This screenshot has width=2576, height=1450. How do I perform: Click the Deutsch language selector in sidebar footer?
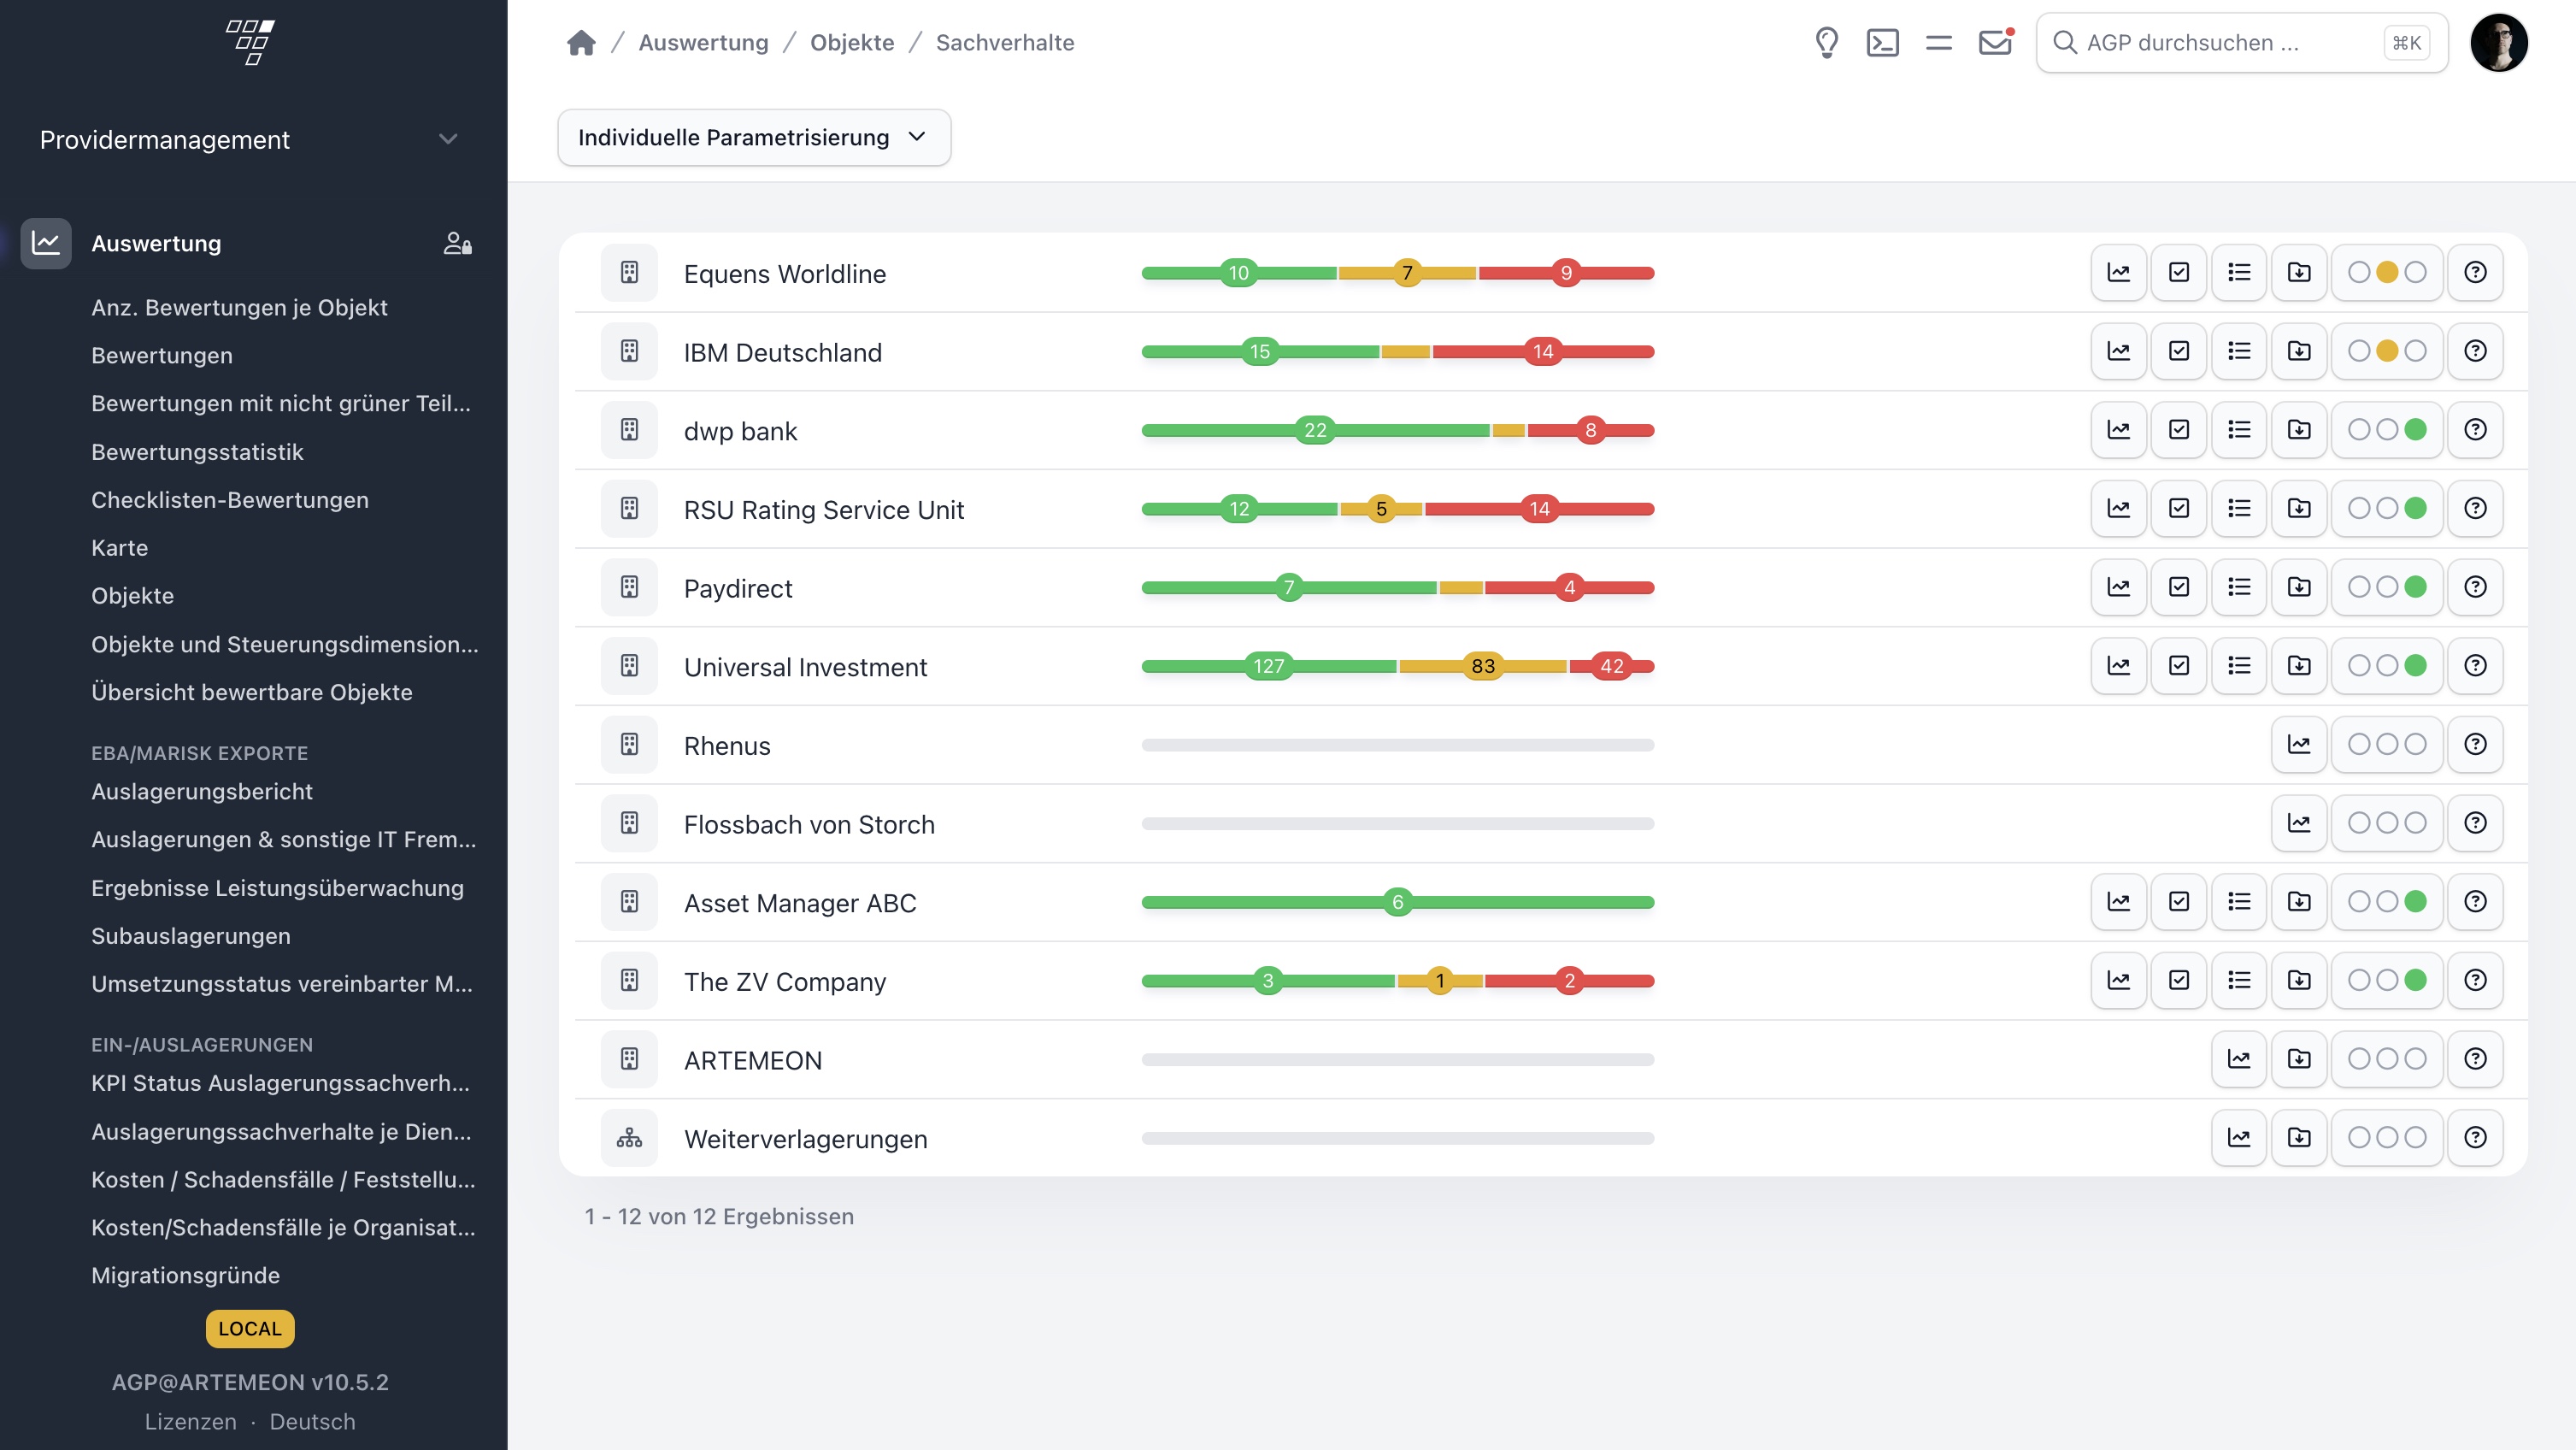tap(312, 1421)
